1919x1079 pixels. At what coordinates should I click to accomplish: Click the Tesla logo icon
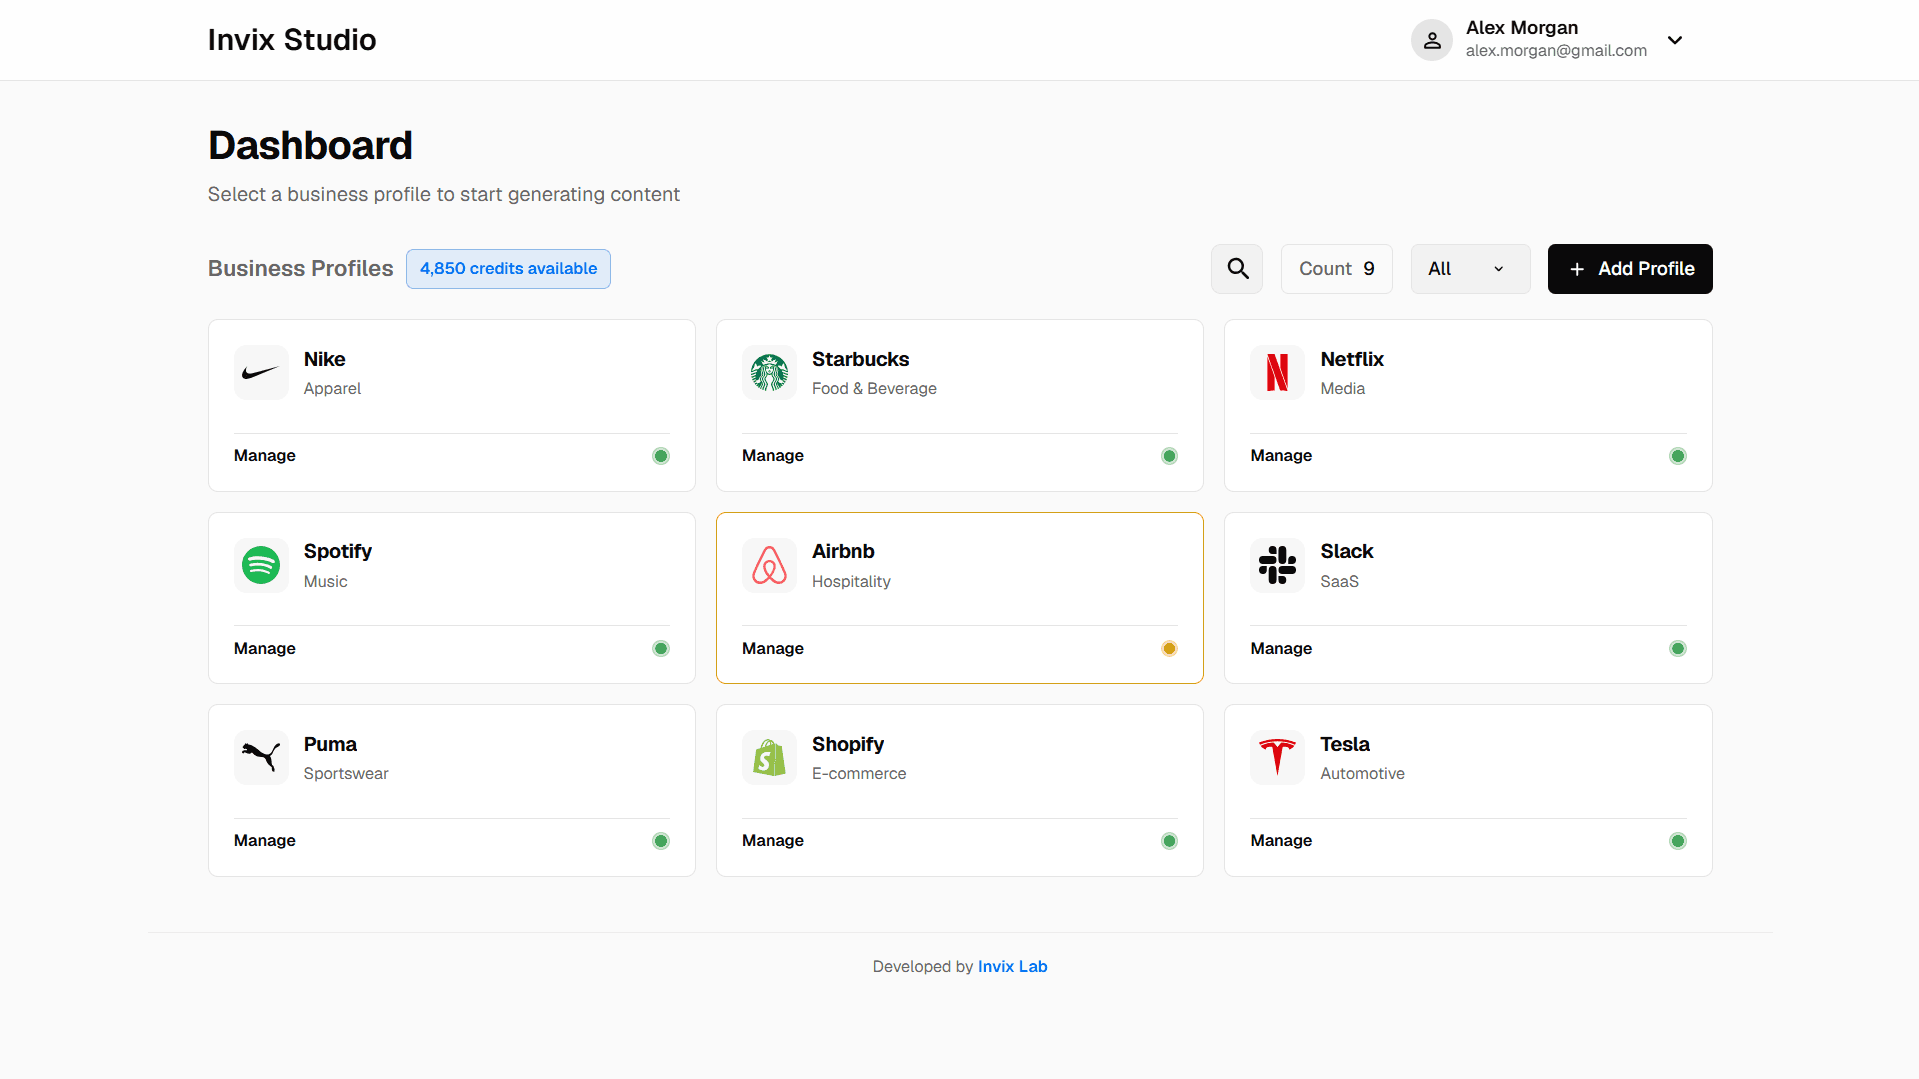(1277, 758)
